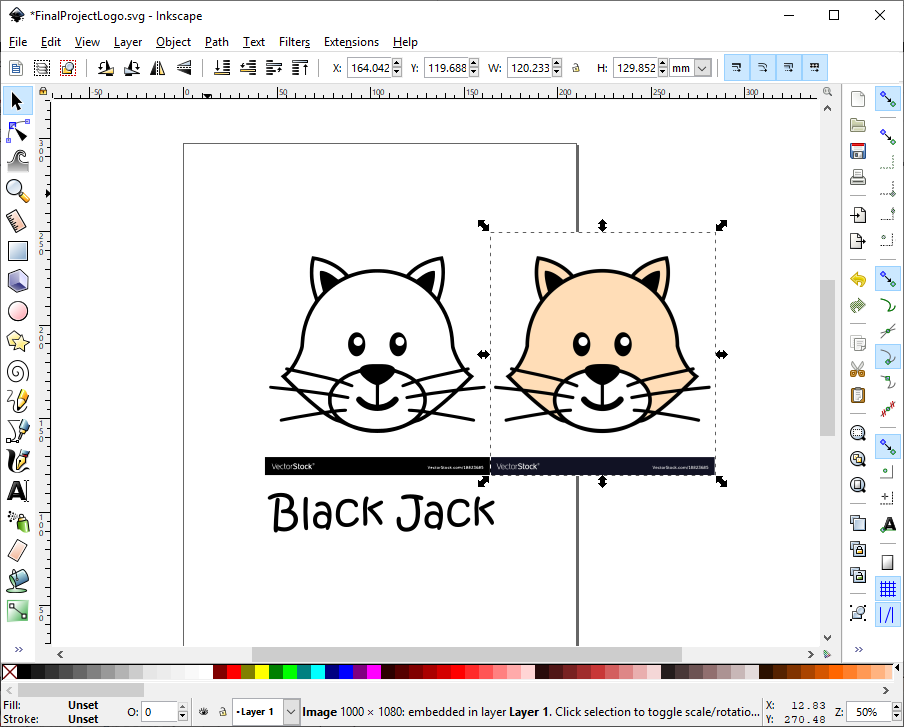The height and width of the screenshot is (727, 904).
Task: Increase zoom percentage stepper
Action: tap(897, 707)
